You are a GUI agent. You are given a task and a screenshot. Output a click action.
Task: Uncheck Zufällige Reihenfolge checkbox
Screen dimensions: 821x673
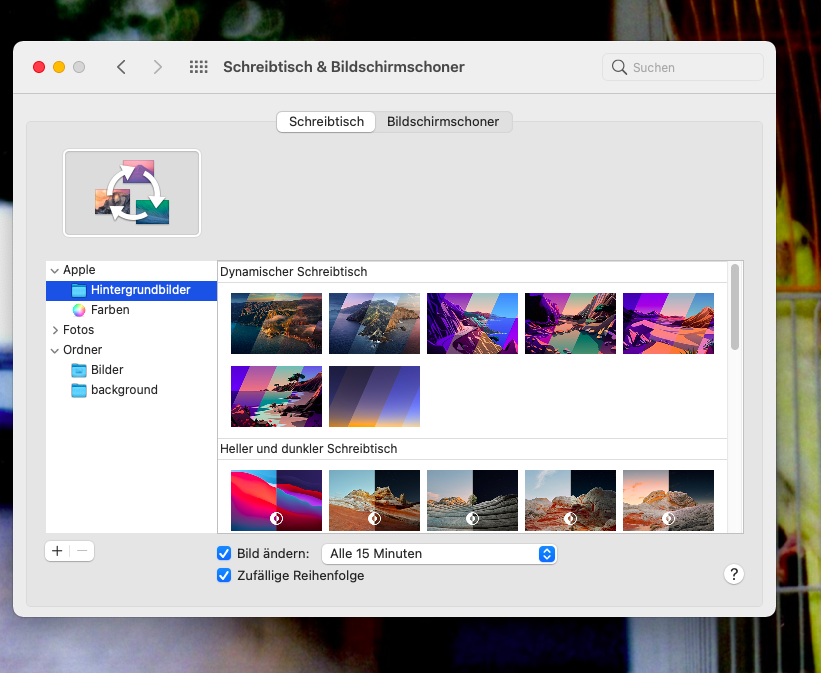[224, 575]
